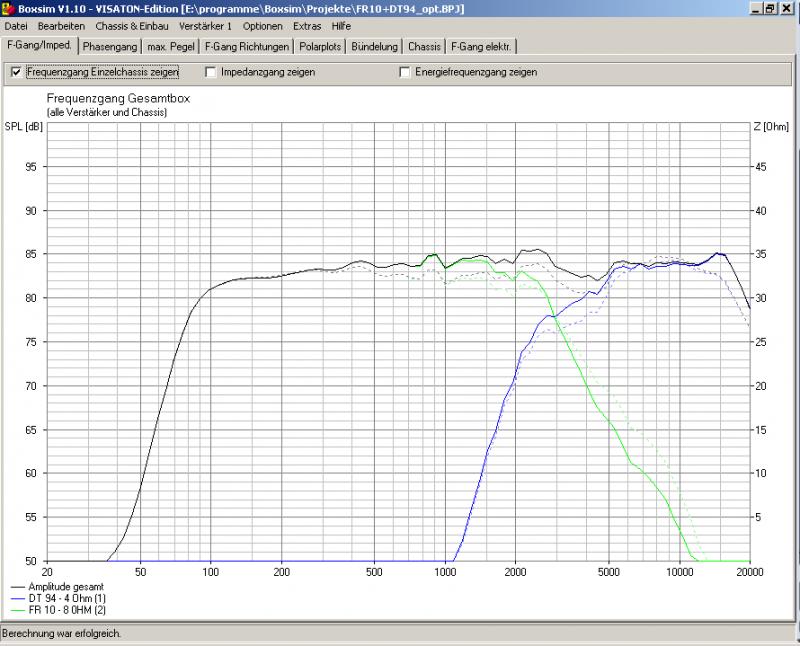800x646 pixels.
Task: Switch to the Phasengang tab
Action: [110, 46]
